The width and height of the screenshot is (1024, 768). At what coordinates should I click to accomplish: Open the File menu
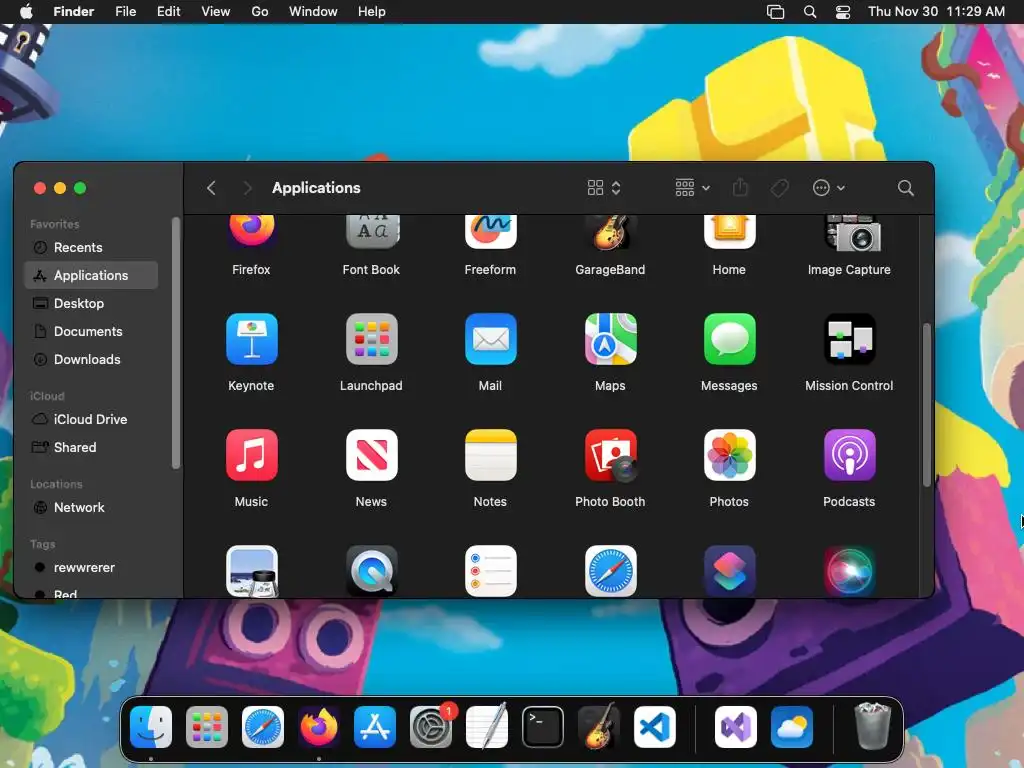[125, 12]
